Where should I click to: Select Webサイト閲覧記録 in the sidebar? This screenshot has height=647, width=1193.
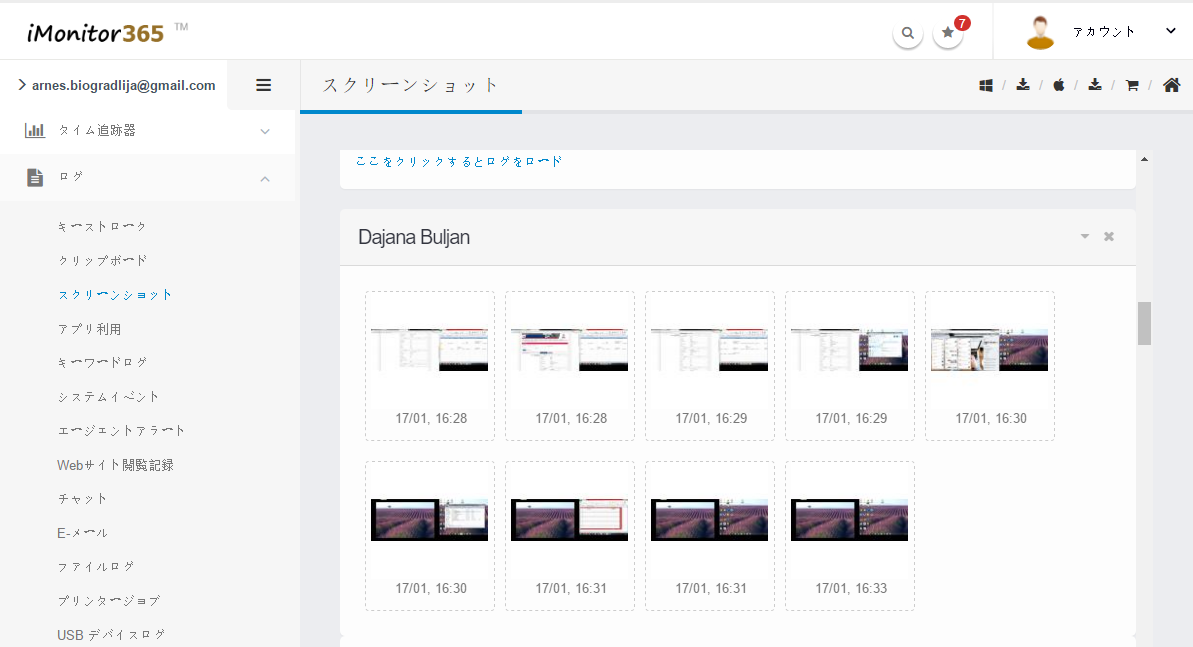(x=115, y=465)
